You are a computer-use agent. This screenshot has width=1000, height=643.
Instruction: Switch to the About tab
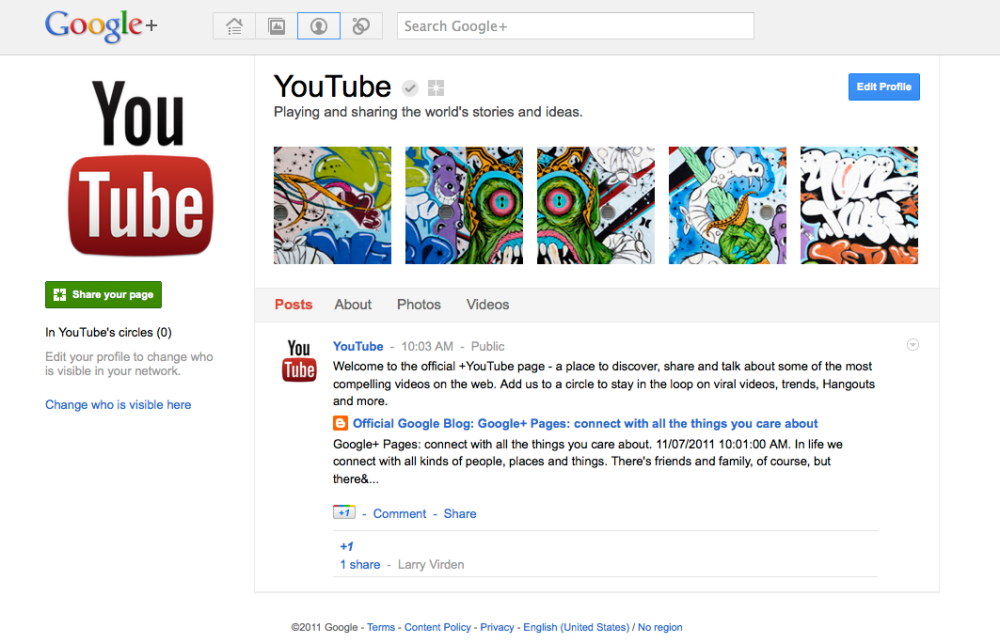tap(352, 304)
